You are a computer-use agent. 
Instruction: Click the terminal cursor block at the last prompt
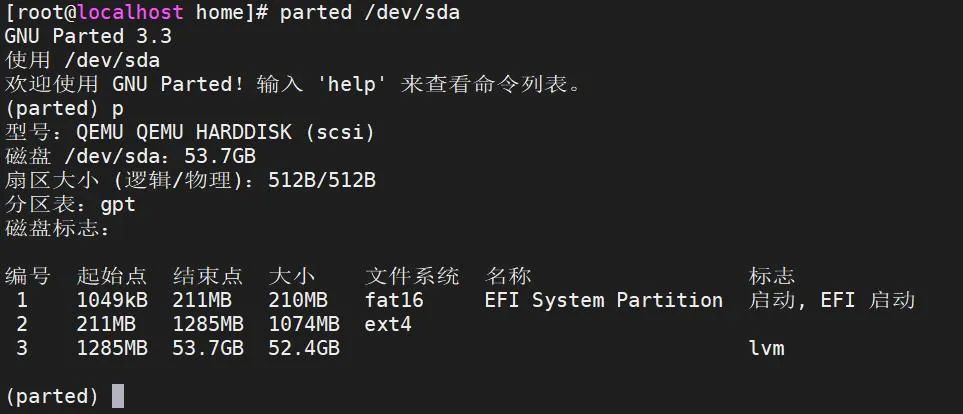118,397
